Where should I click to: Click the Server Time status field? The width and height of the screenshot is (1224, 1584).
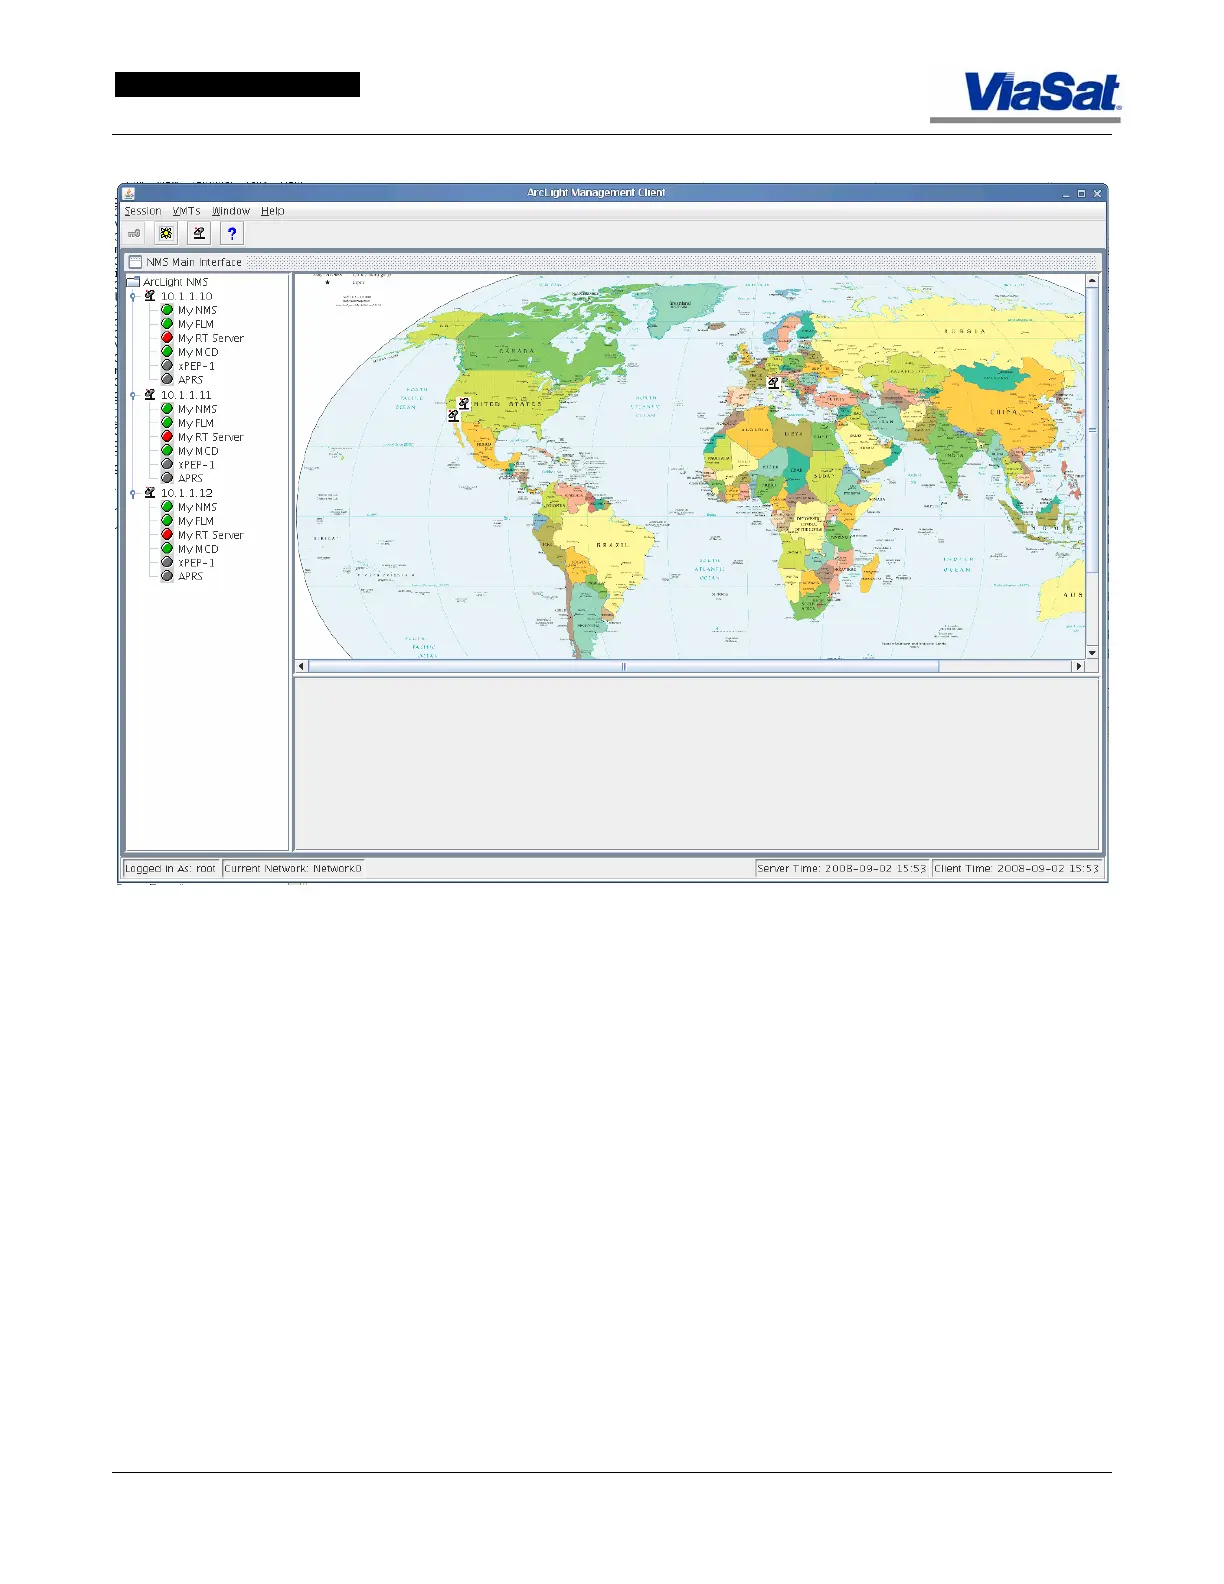(x=842, y=868)
